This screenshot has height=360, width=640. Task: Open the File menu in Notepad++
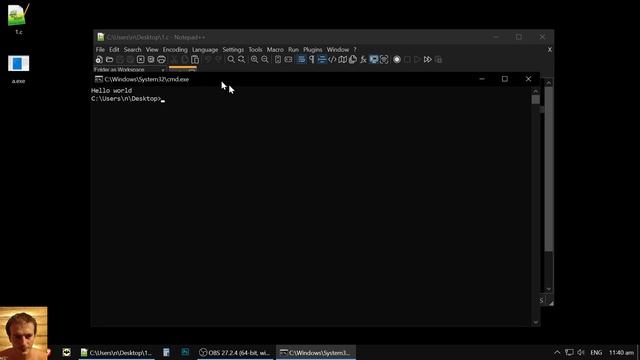(x=100, y=49)
